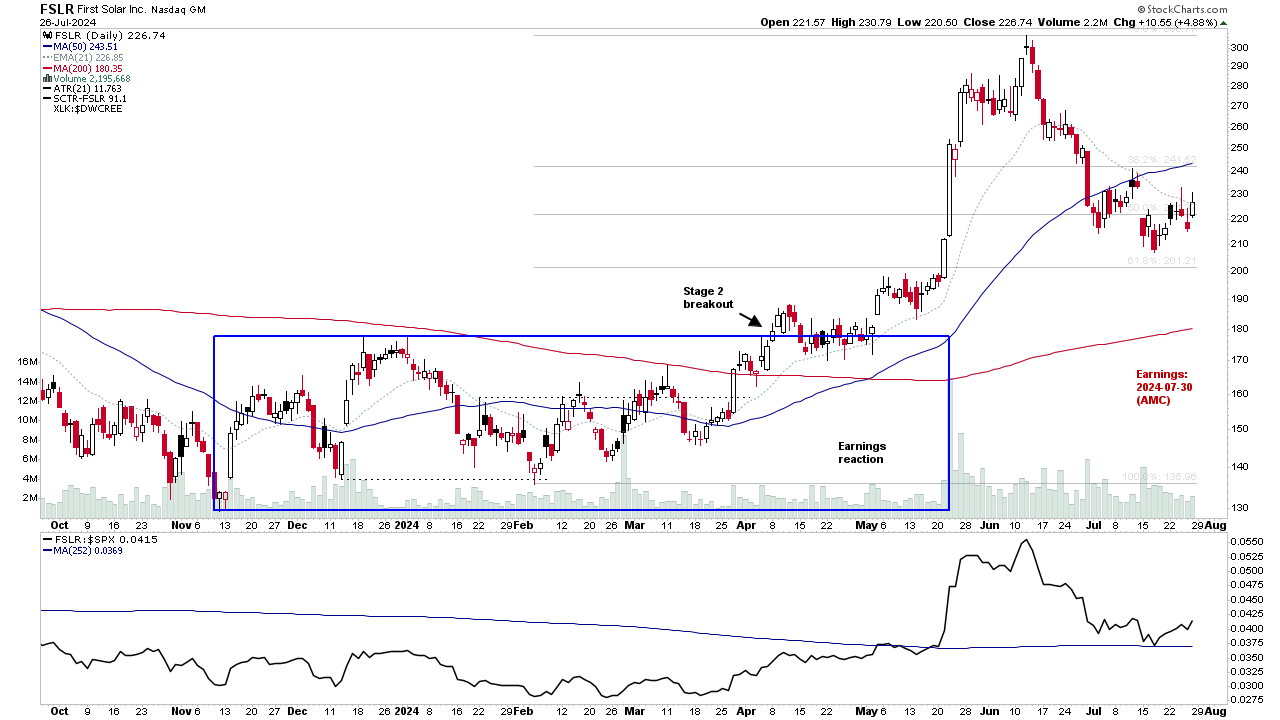The height and width of the screenshot is (720, 1280).
Task: Click the dotted gray marker before EMA(21)
Action: tap(46, 57)
